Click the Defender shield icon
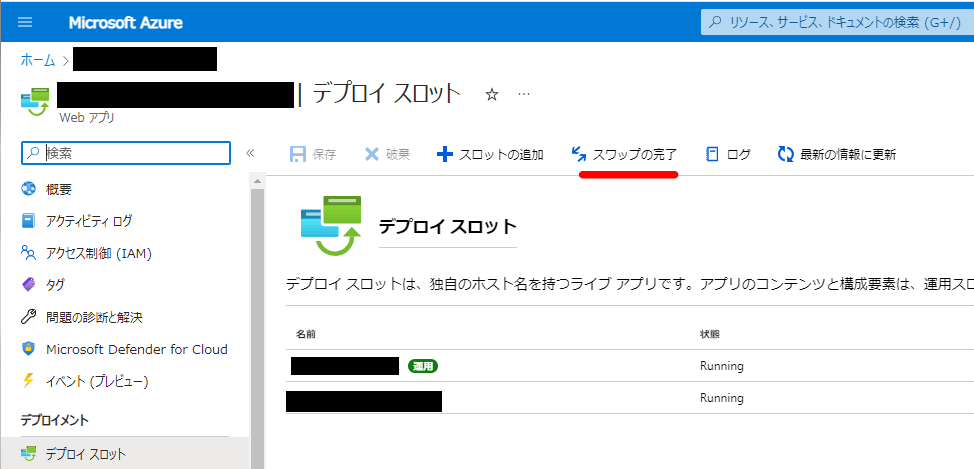Screen dimensions: 974x469 [x=29, y=349]
